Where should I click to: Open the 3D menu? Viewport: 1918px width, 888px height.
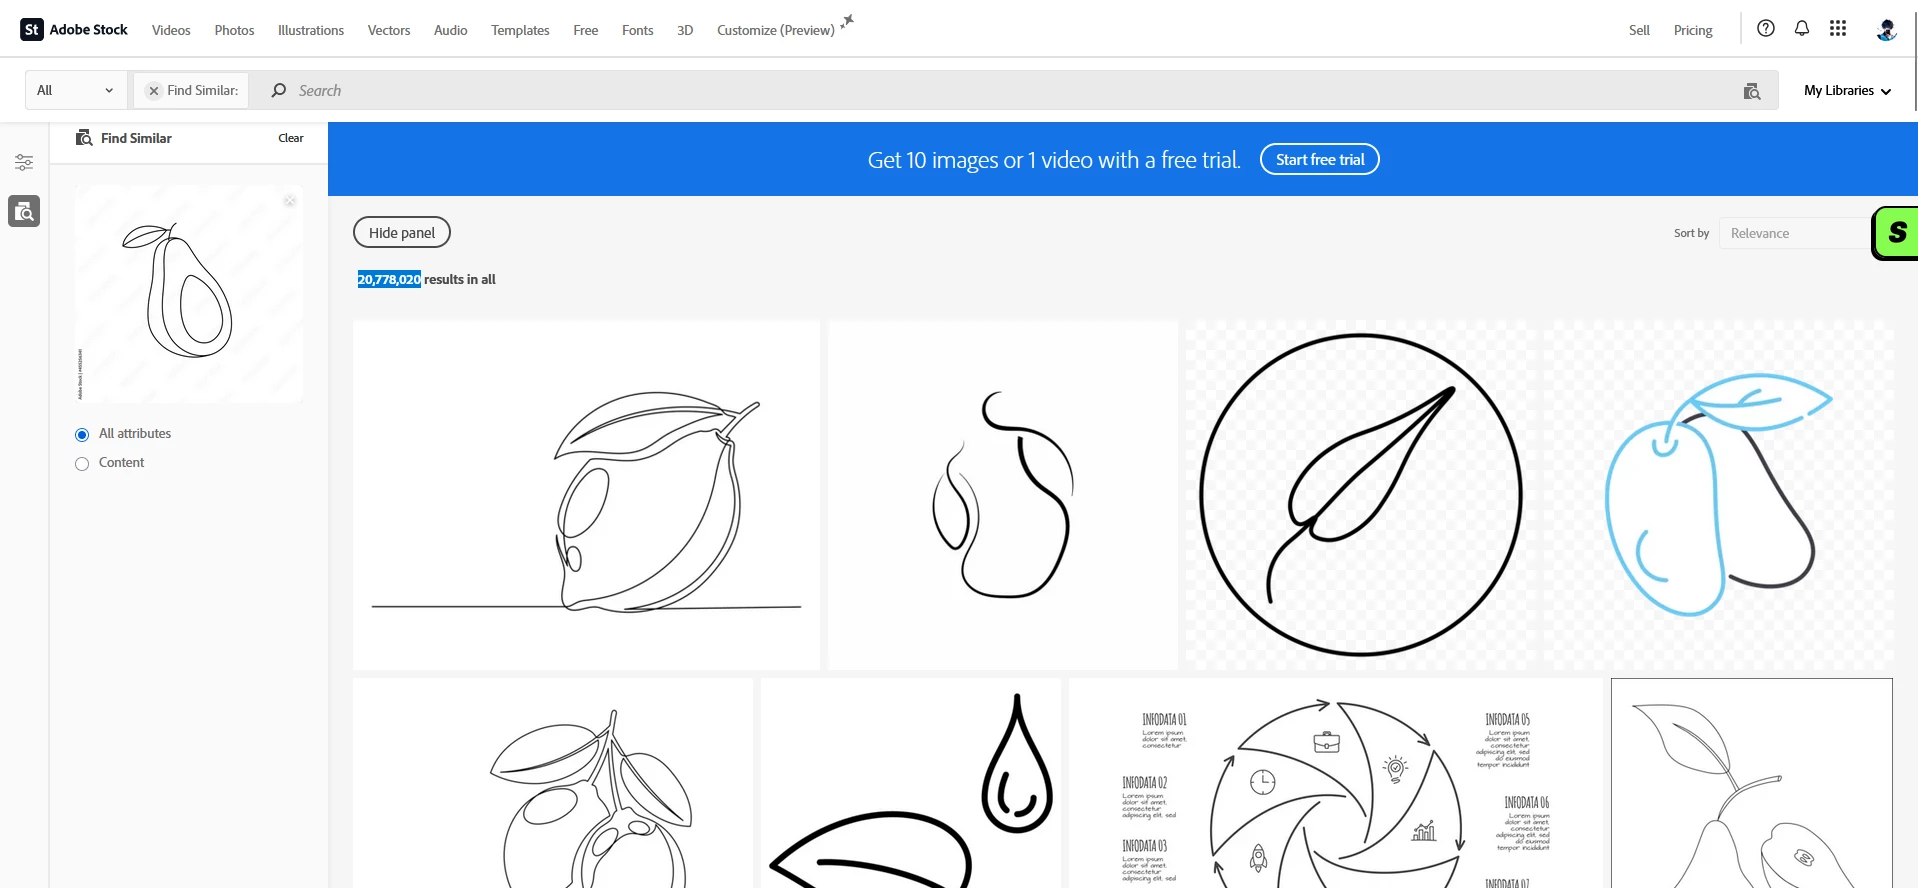click(x=685, y=30)
